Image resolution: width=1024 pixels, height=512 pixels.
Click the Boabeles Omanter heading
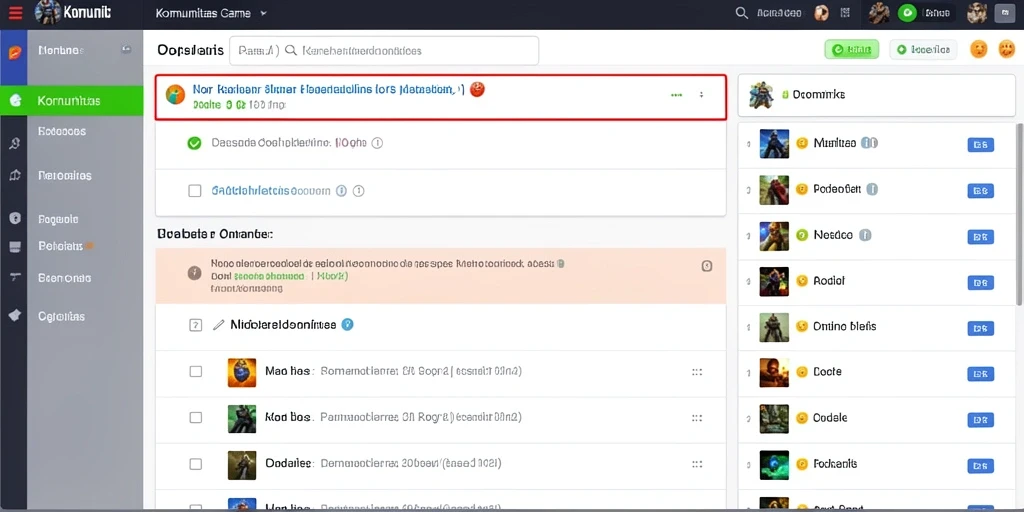[215, 233]
